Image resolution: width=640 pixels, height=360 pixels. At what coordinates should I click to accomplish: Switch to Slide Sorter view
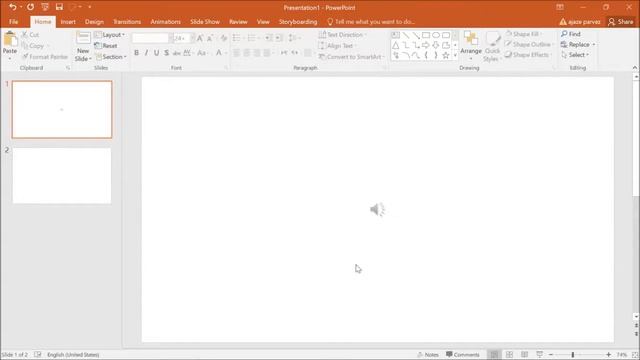pyautogui.click(x=509, y=355)
